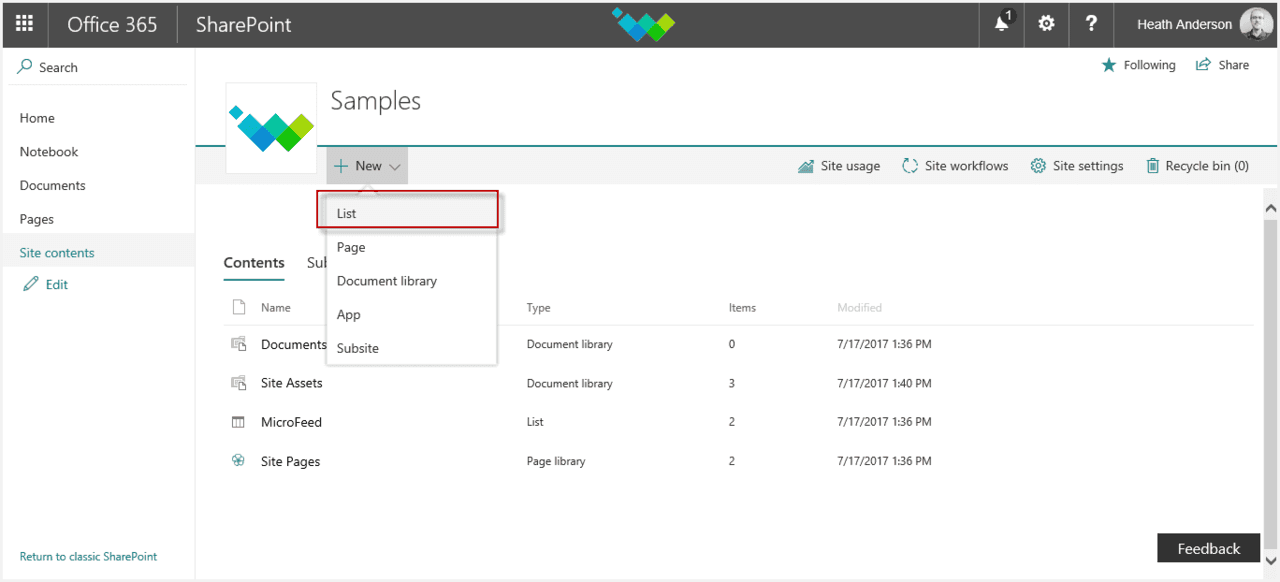Open Documents in left navigation
The width and height of the screenshot is (1280, 582).
[x=53, y=185]
